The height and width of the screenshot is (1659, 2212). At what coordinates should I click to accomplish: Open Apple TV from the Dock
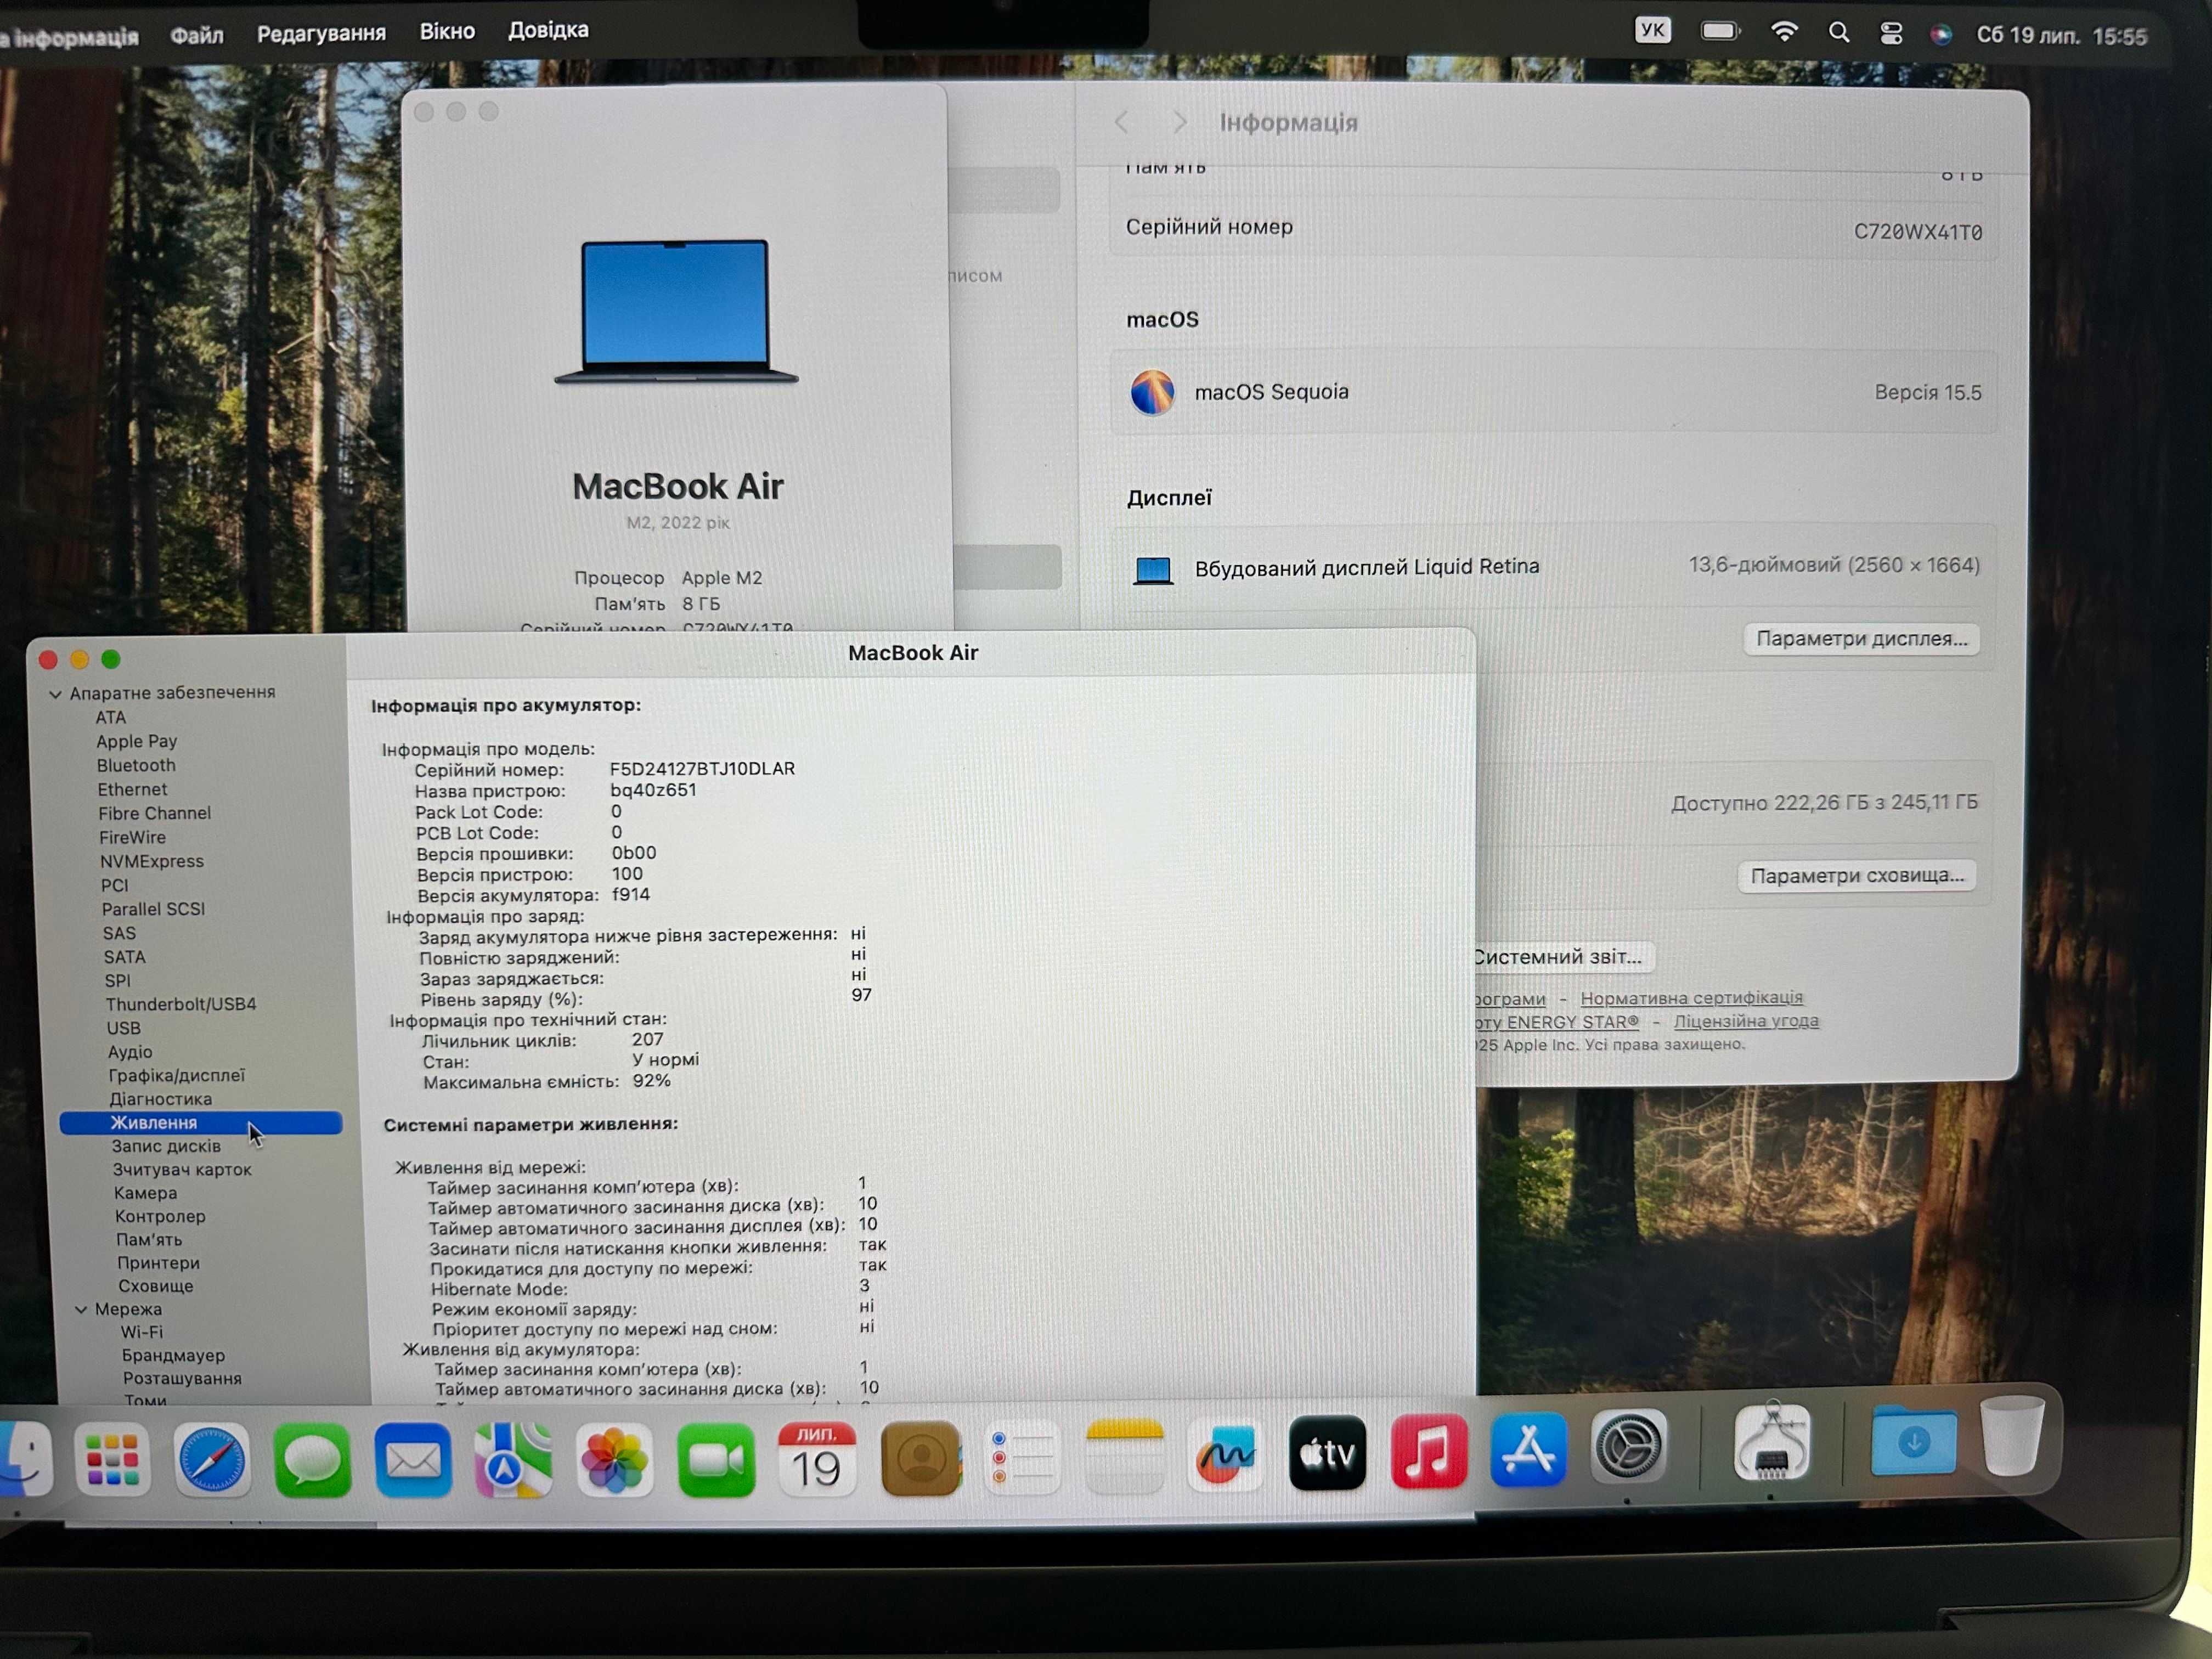(x=1327, y=1453)
